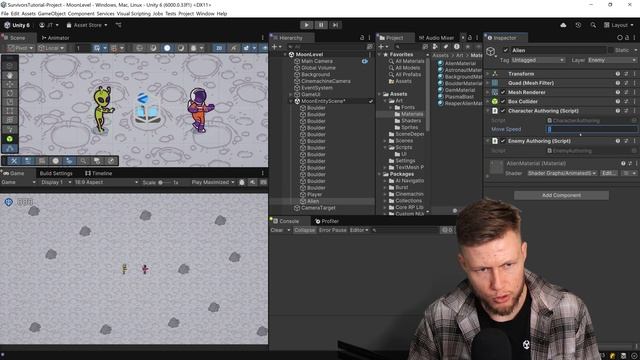Click the Pause button in the top toolbar
The height and width of the screenshot is (360, 640).
pos(321,25)
